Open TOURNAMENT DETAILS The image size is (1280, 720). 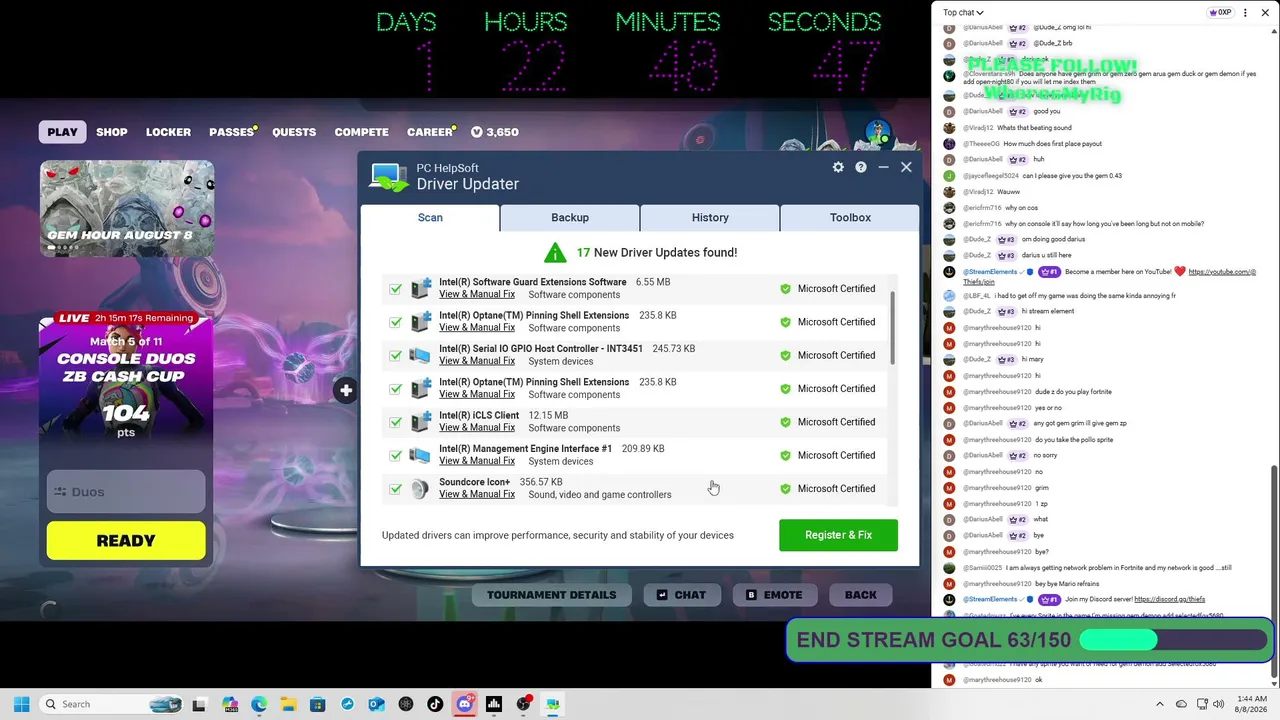point(551,595)
